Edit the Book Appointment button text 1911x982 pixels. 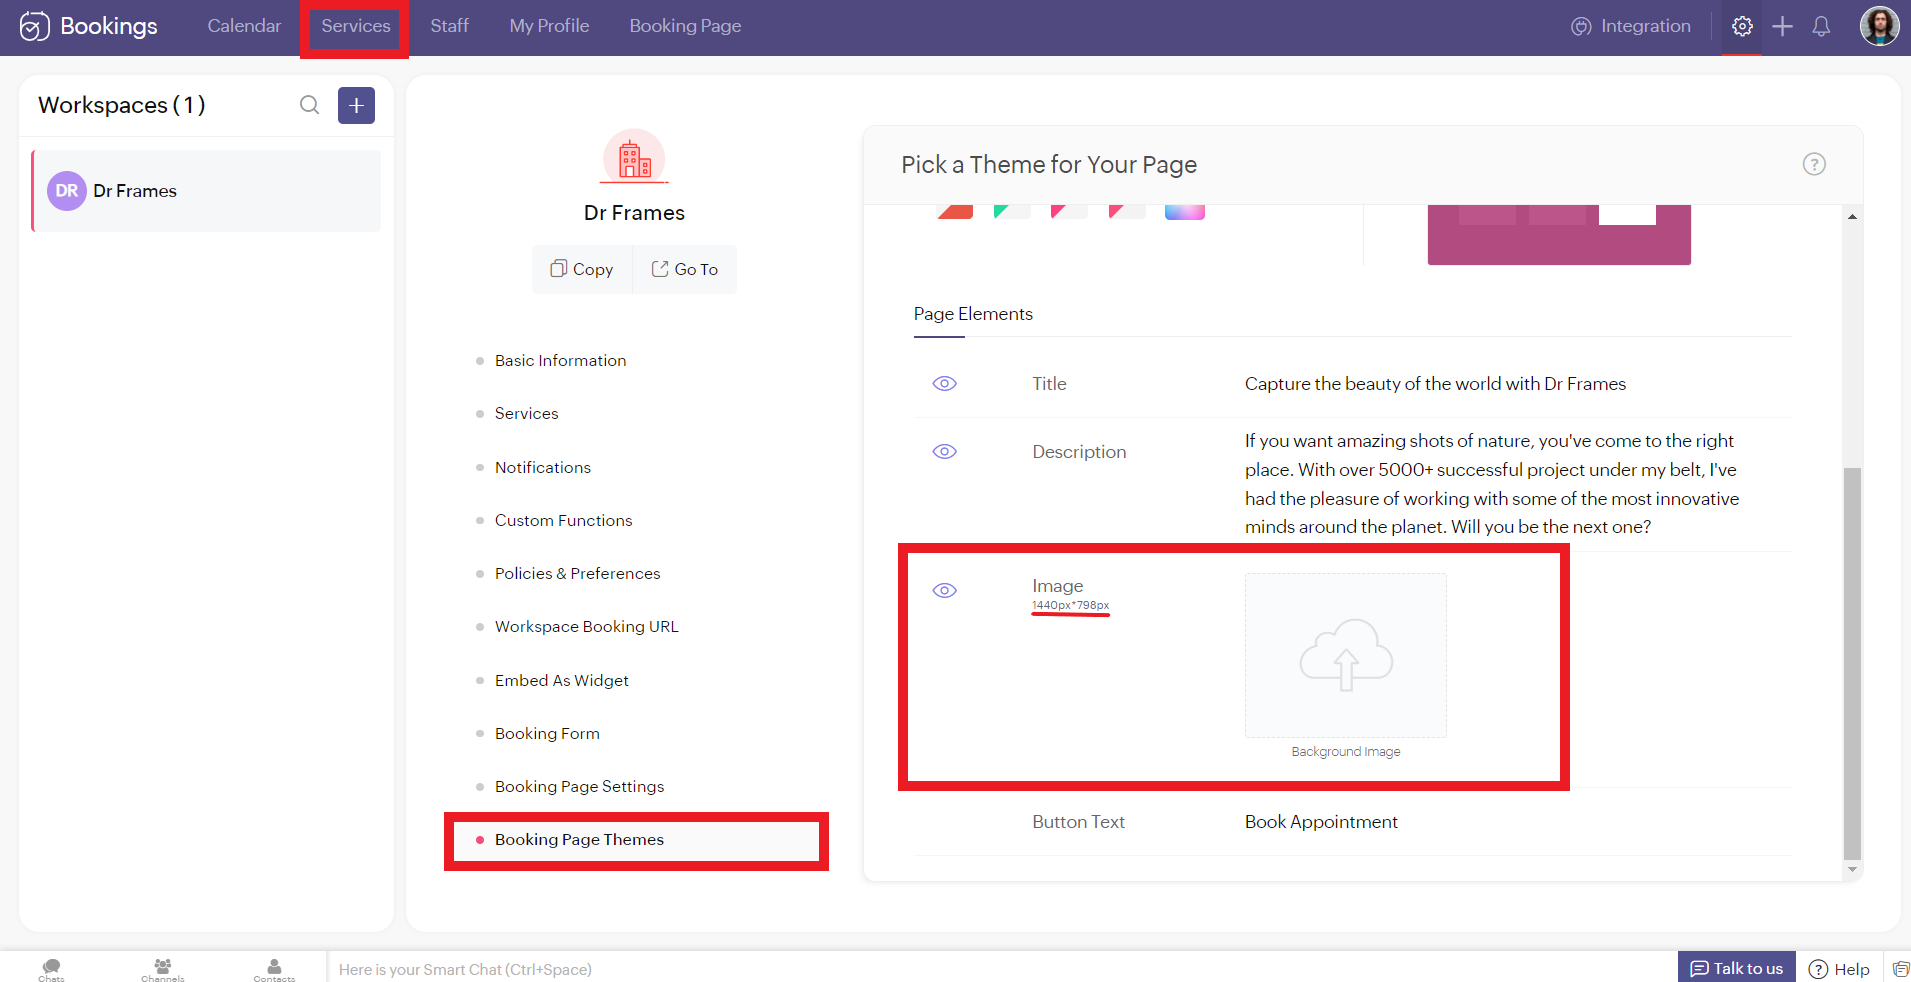[x=1321, y=822]
